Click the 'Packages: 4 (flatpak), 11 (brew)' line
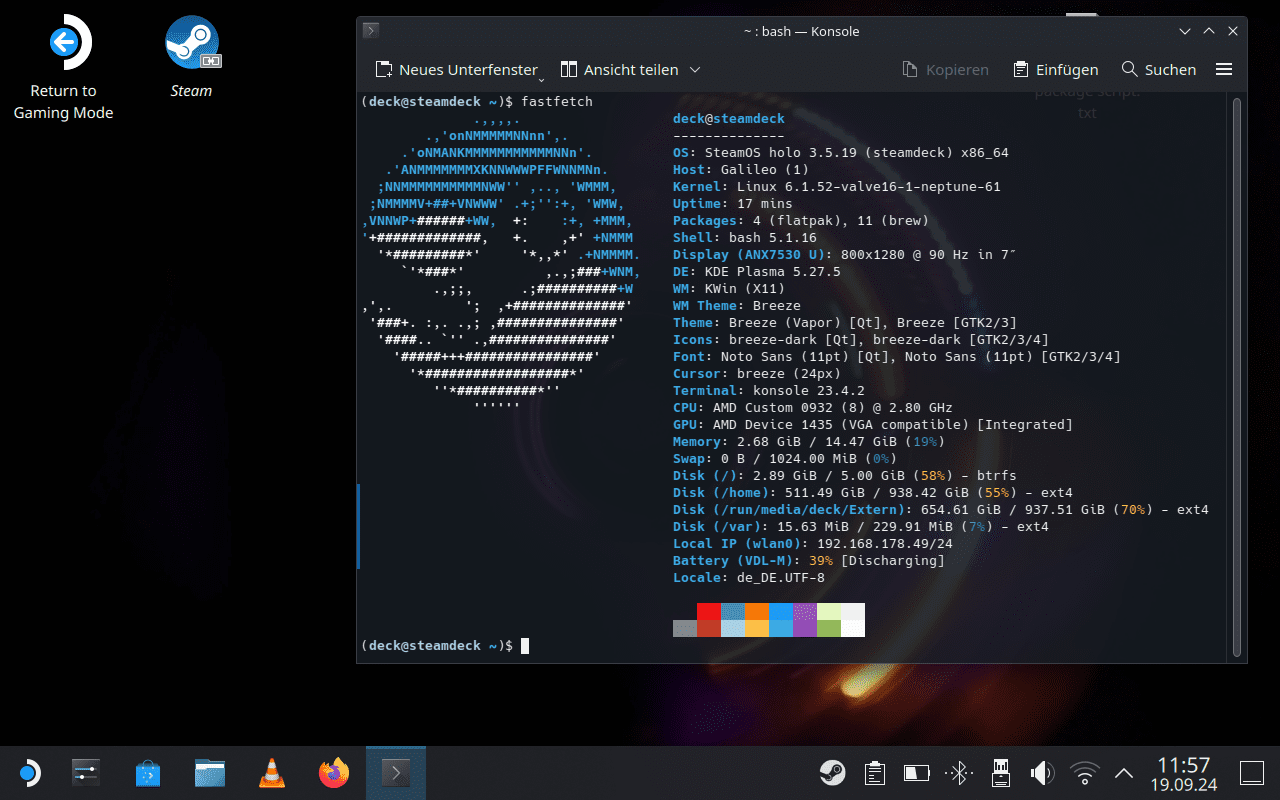 (x=801, y=221)
